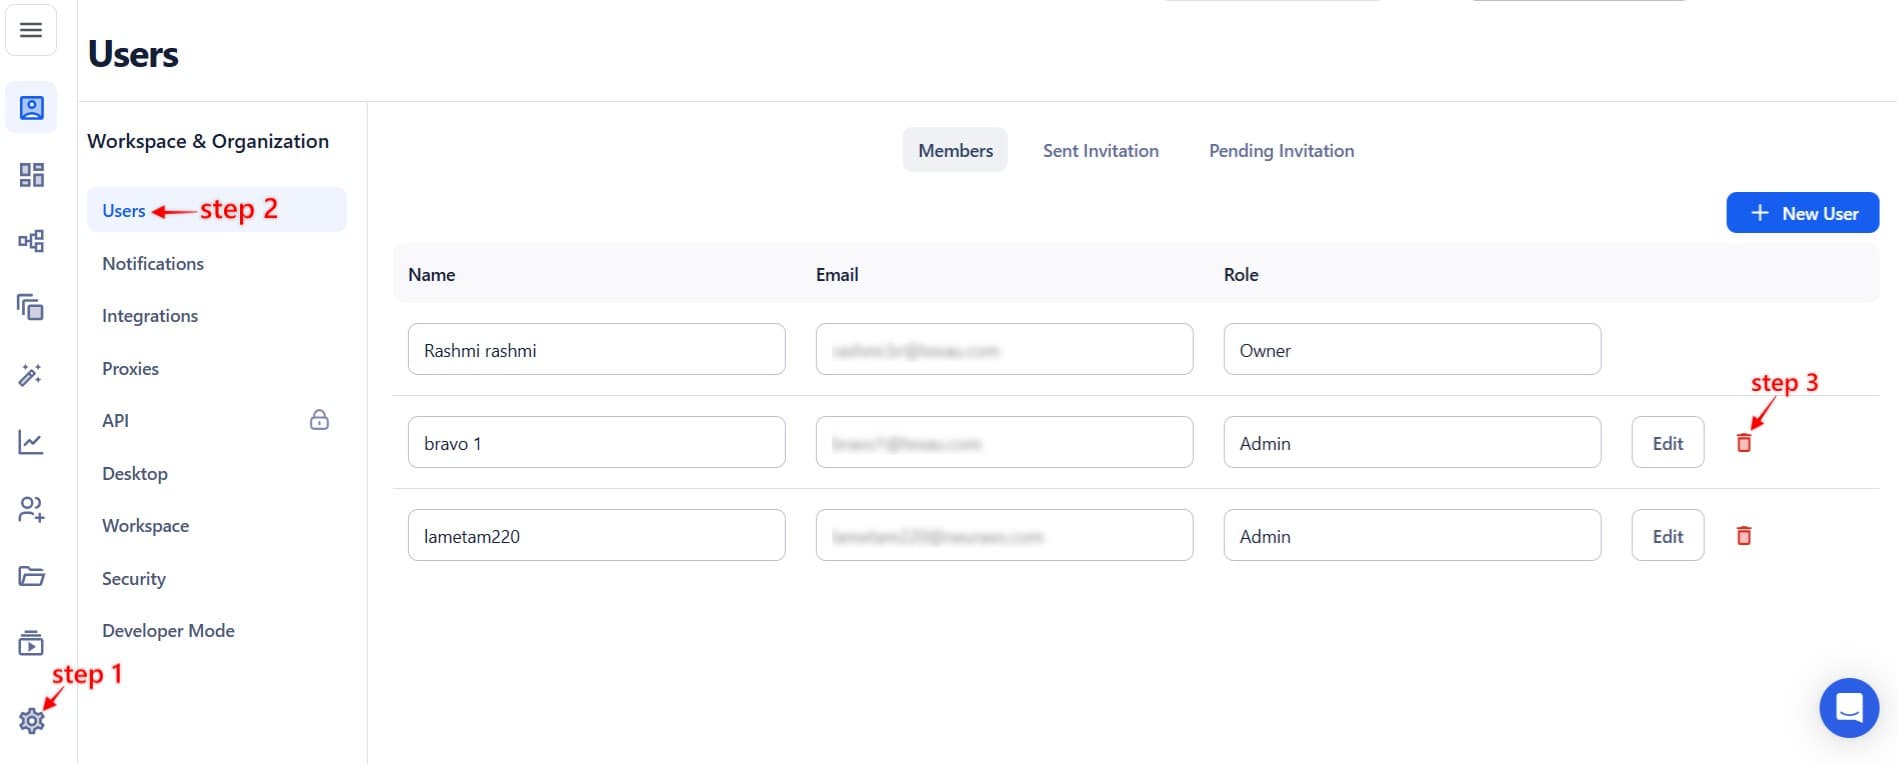Open the folder icon in sidebar
Viewport: 1897px width, 764px height.
click(31, 576)
